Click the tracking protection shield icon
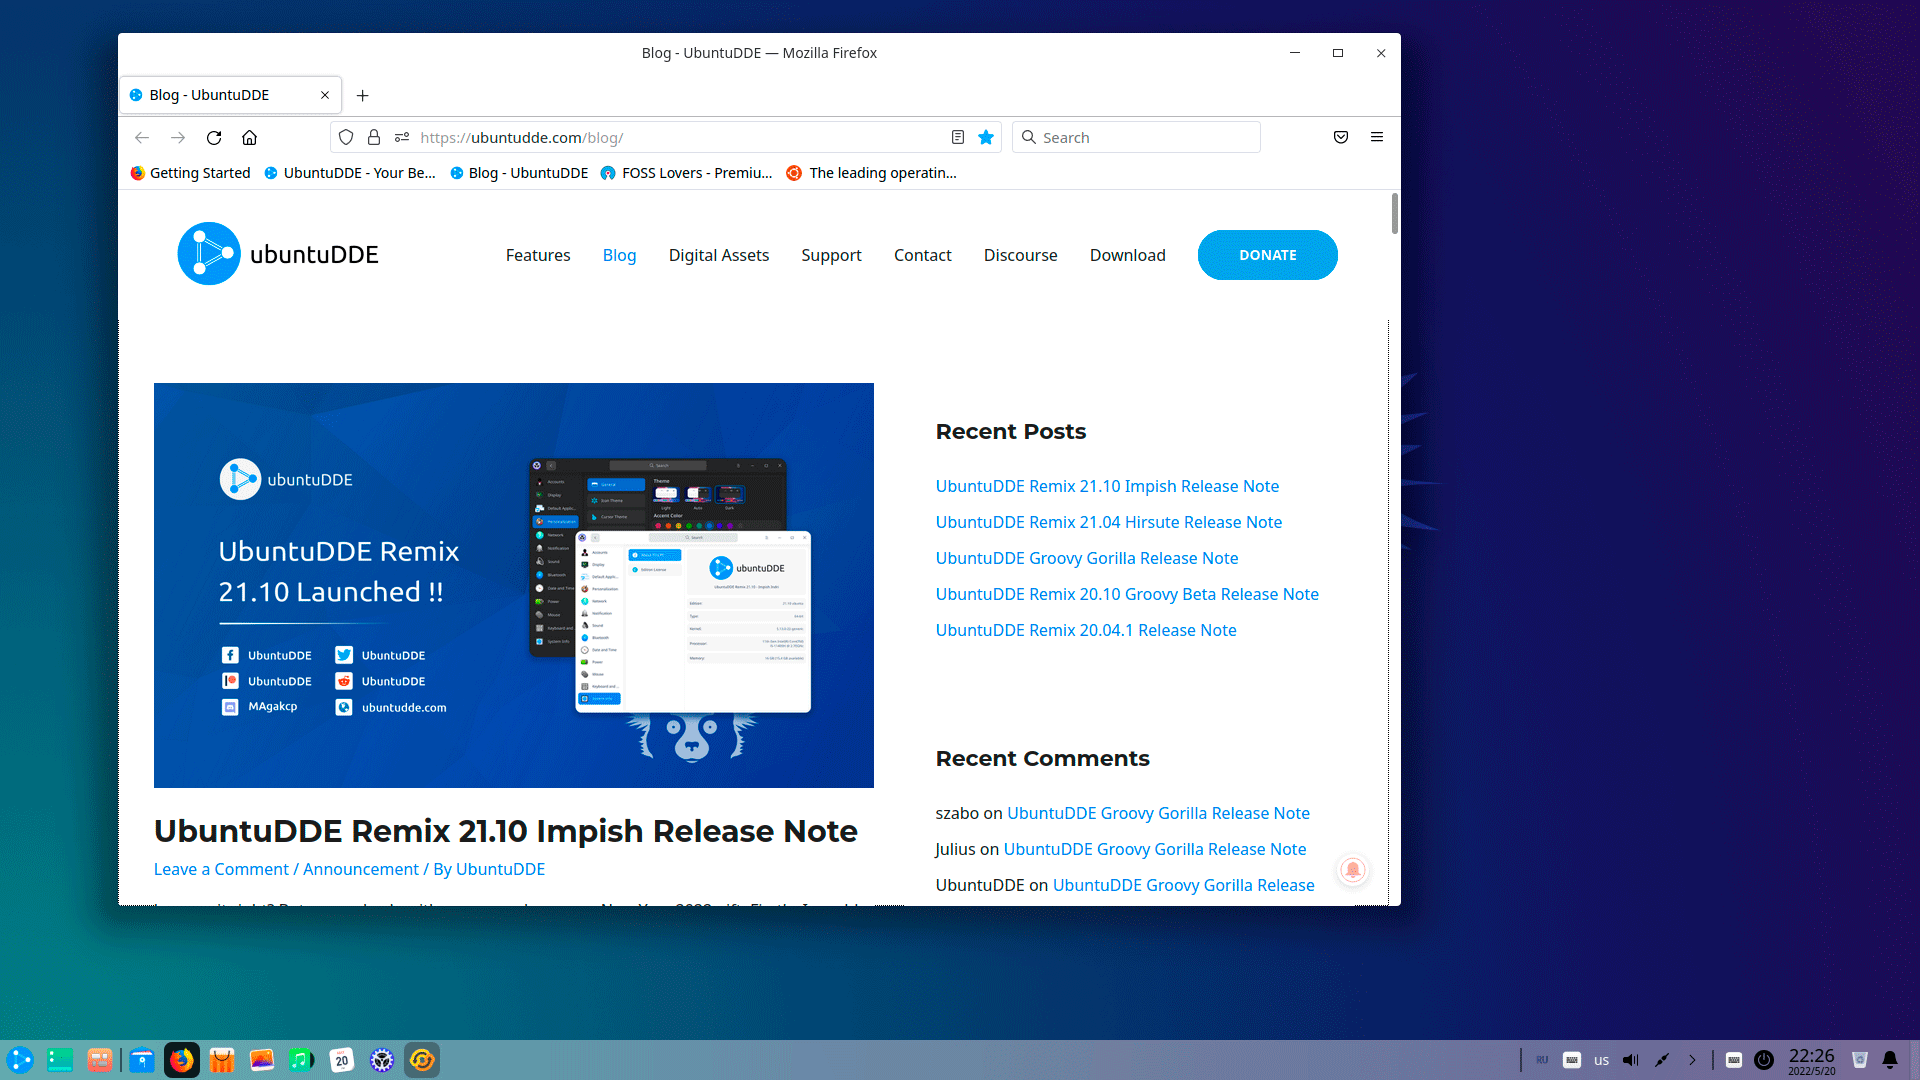The height and width of the screenshot is (1080, 1920). tap(346, 138)
